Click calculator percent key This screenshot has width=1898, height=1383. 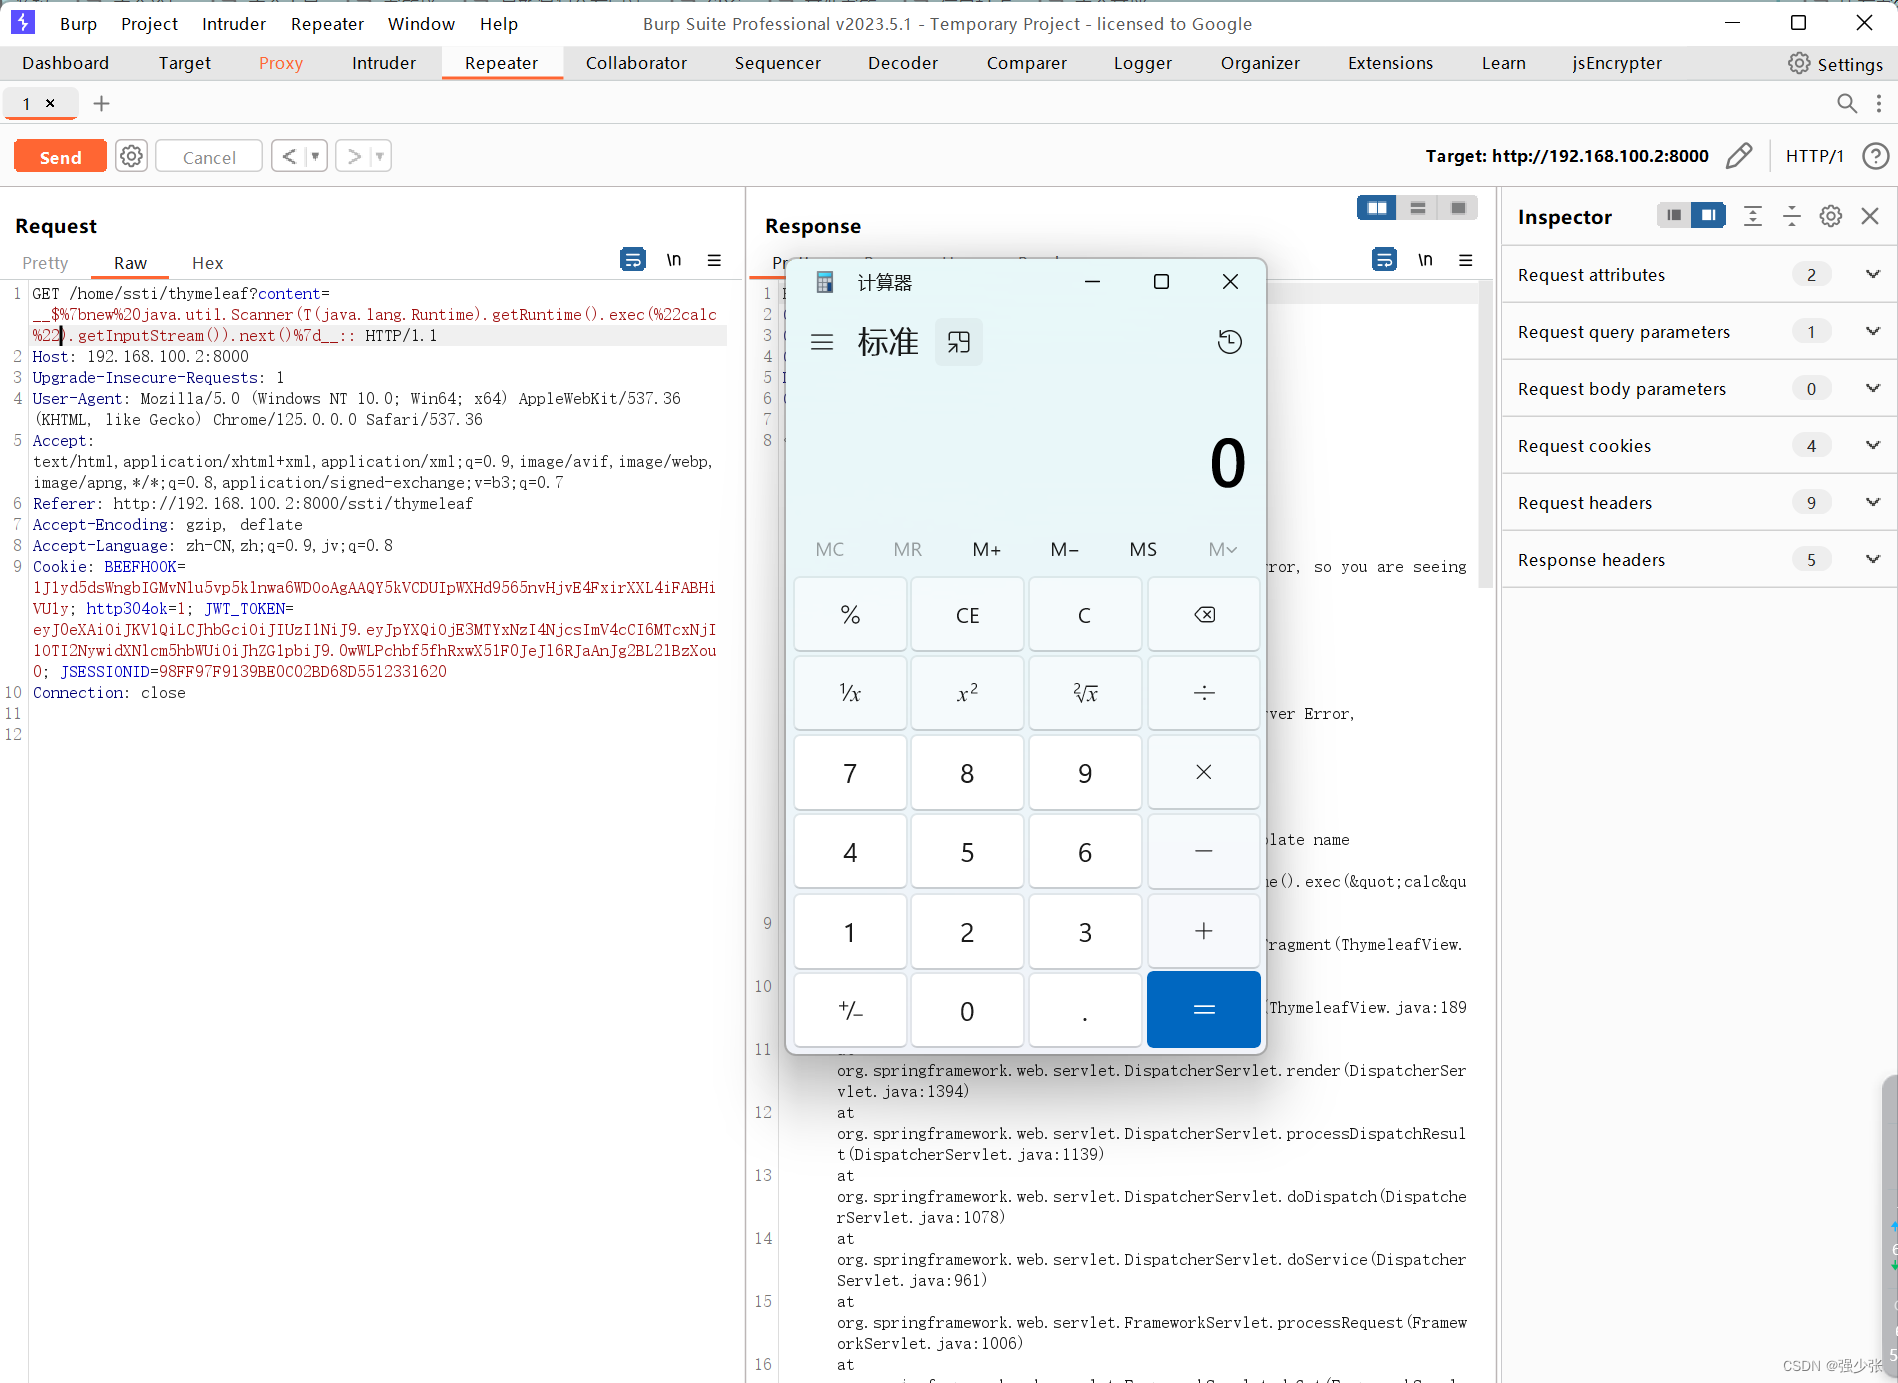point(850,614)
